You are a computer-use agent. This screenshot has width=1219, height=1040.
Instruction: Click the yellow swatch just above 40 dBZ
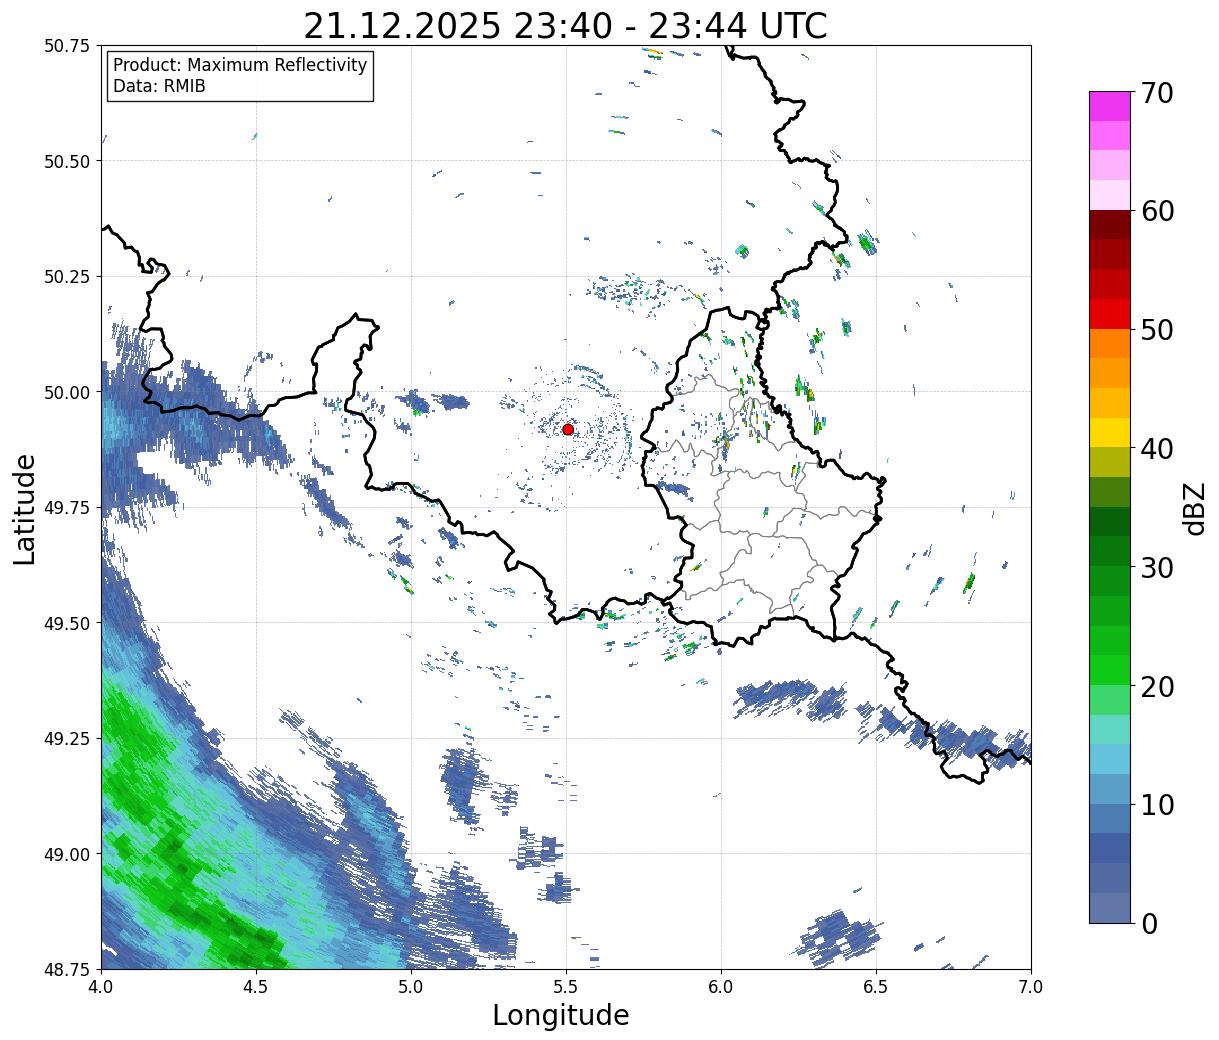1110,432
